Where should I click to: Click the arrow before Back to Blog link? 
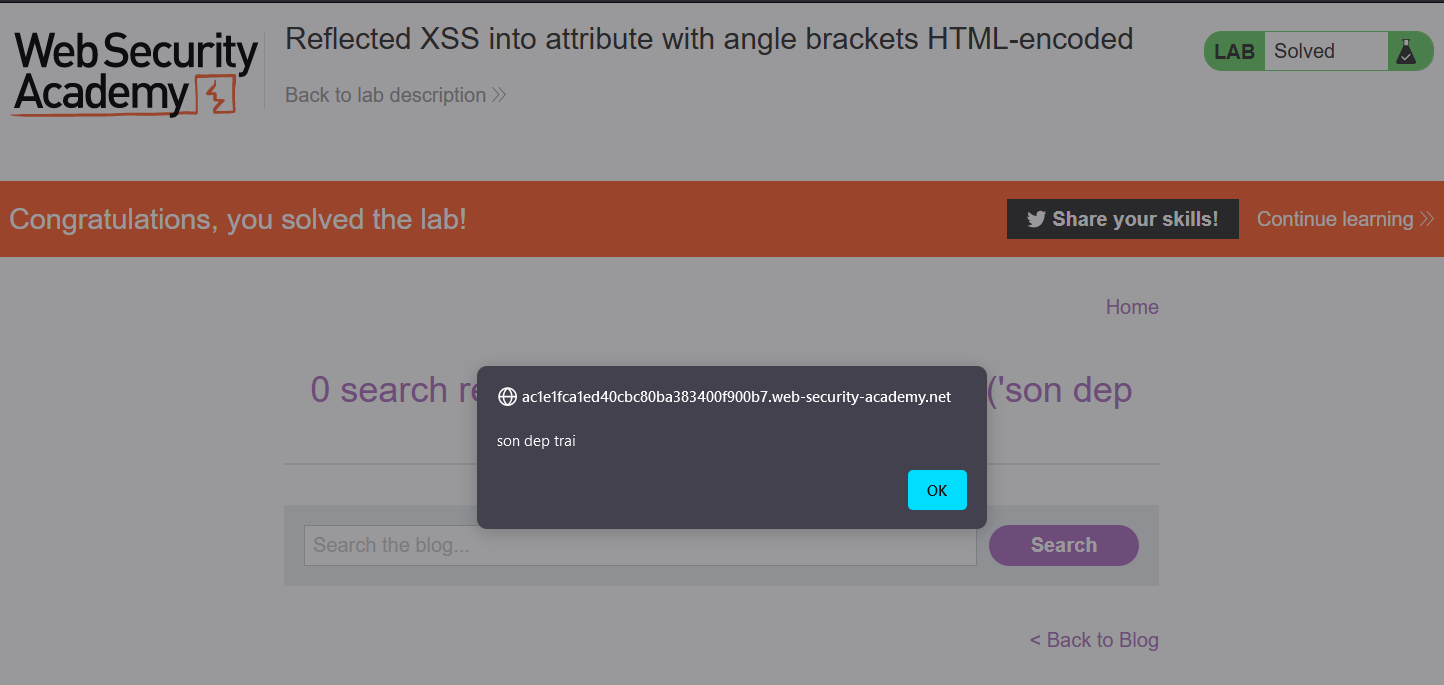pyautogui.click(x=1038, y=640)
